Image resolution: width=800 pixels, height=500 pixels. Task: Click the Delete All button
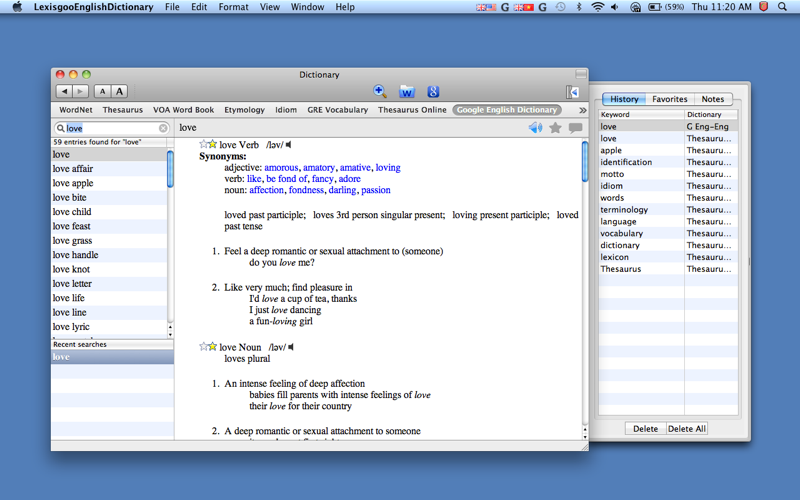click(x=687, y=428)
